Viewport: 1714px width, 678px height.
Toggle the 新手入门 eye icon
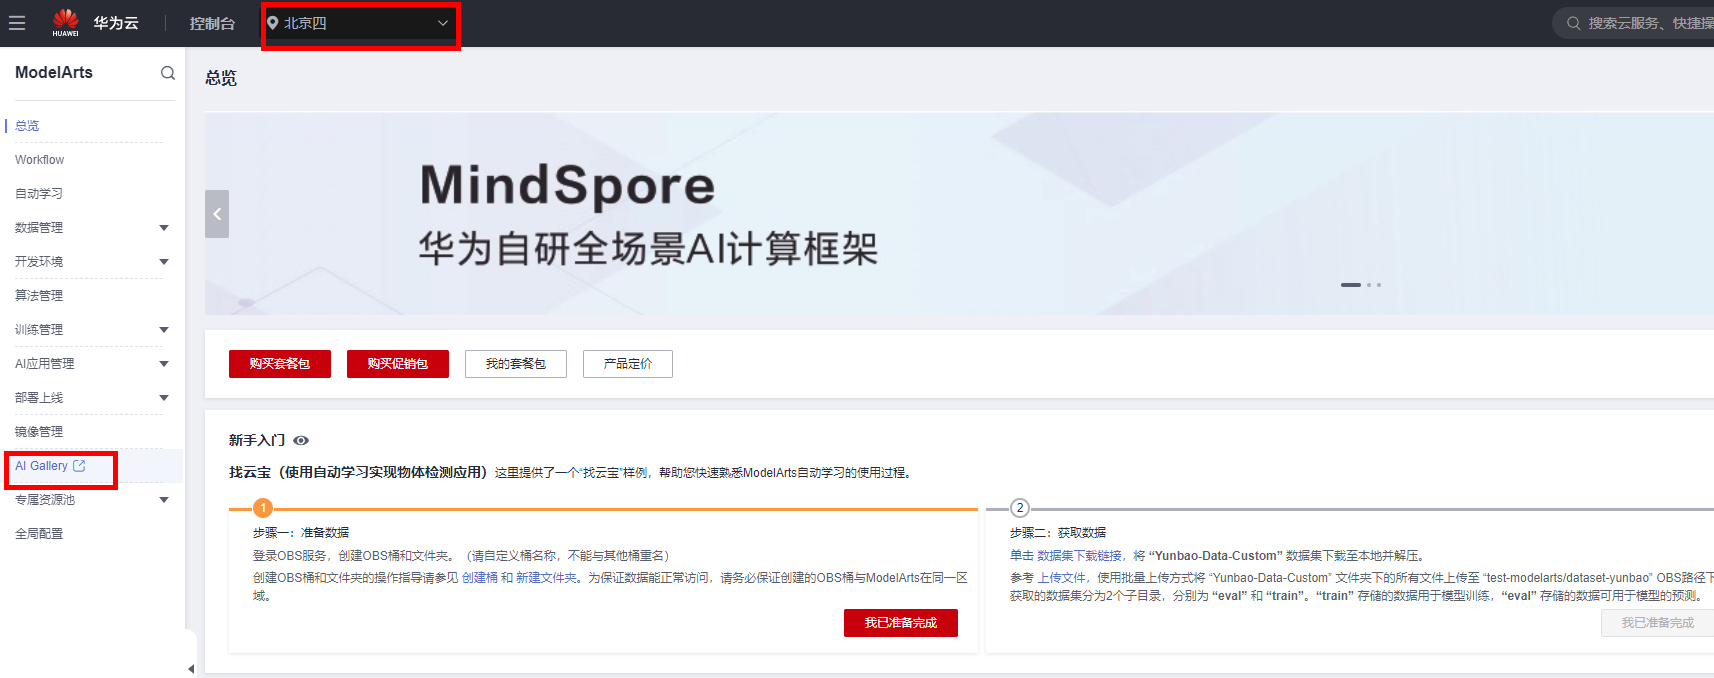click(301, 441)
